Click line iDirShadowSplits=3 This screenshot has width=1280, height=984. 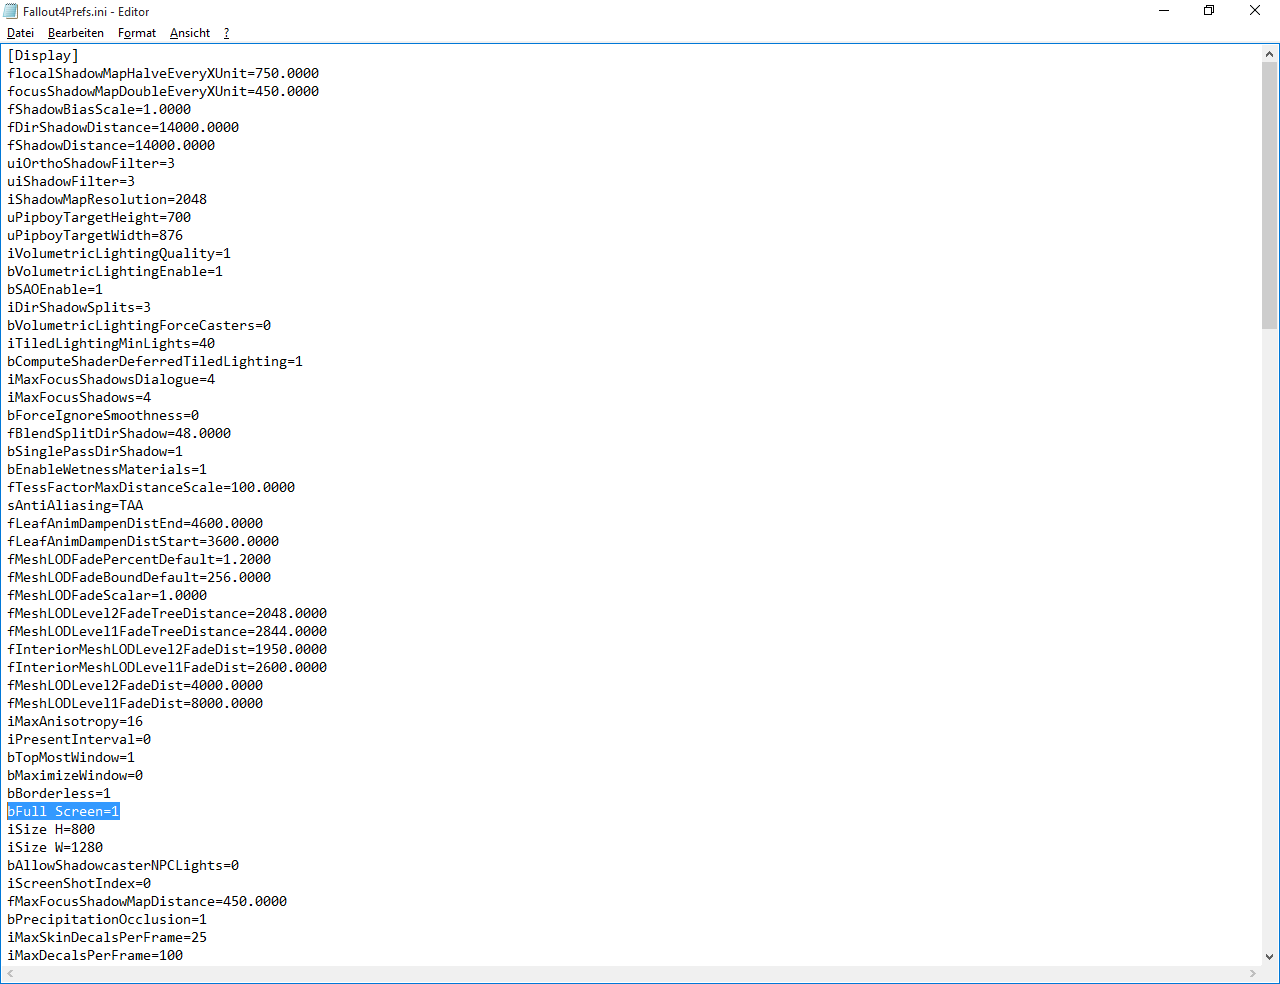79,307
